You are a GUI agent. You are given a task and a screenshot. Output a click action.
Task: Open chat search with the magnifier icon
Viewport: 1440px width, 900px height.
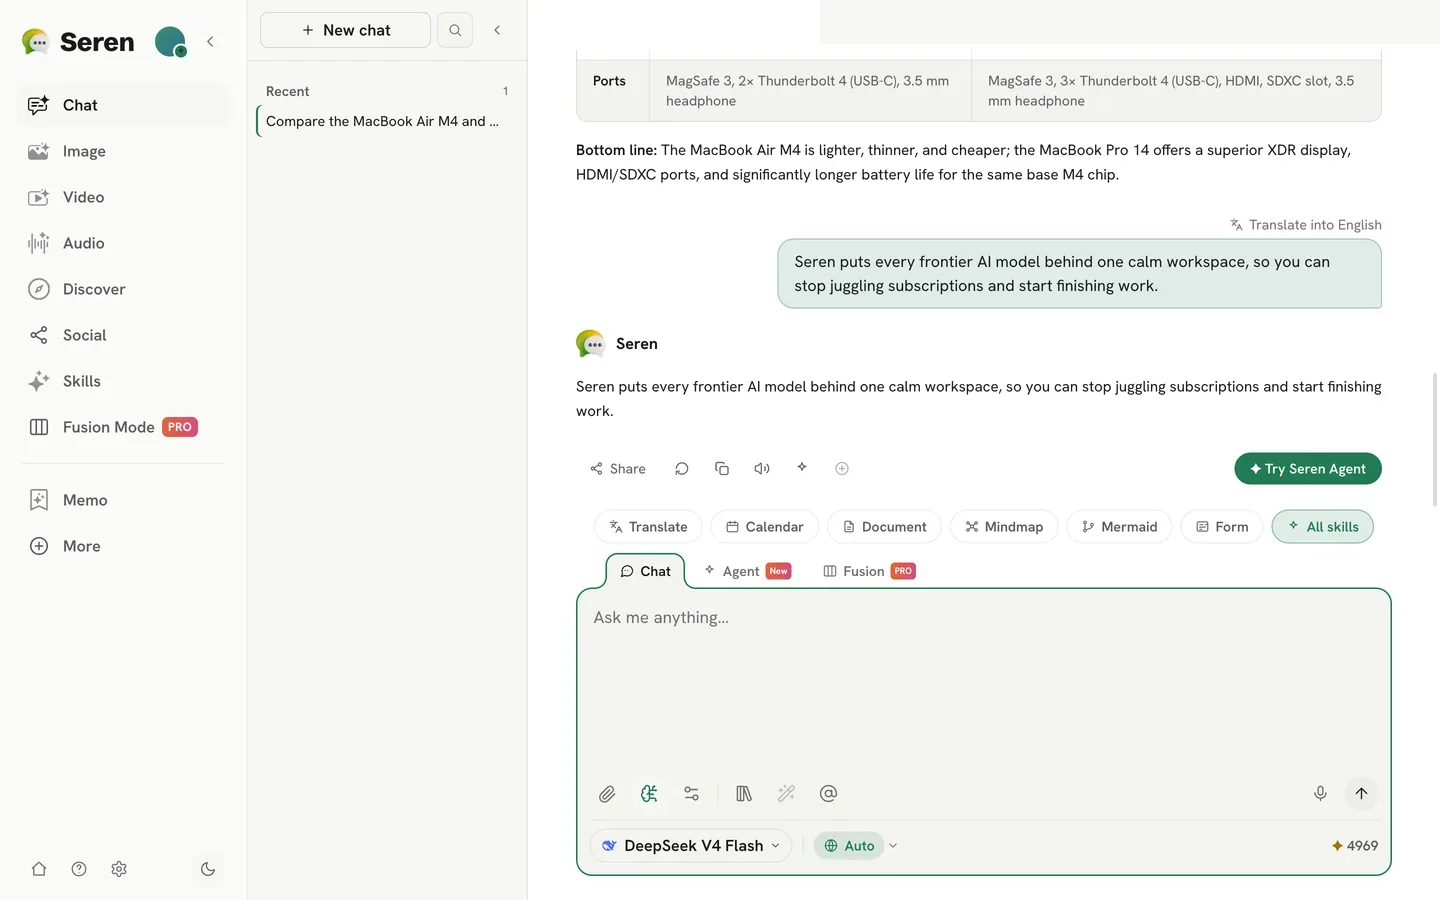[x=455, y=30]
